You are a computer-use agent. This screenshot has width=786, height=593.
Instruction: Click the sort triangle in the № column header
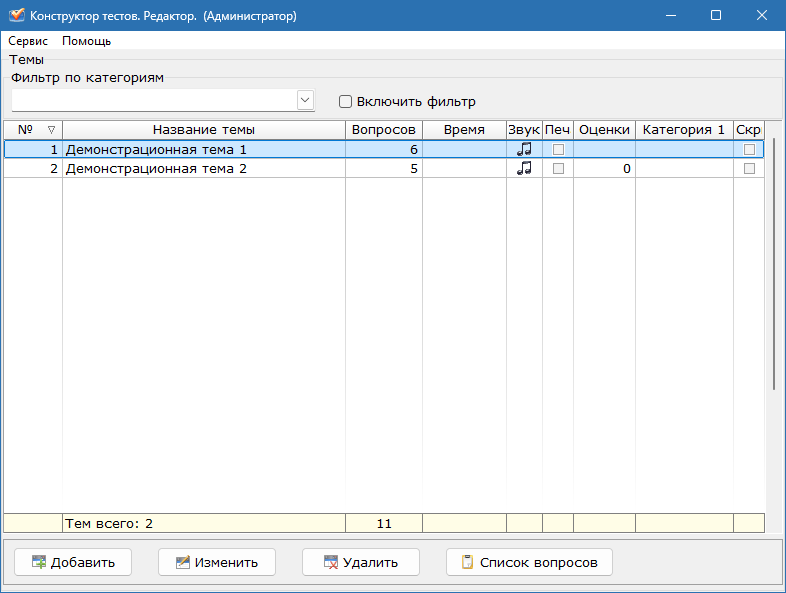[x=51, y=130]
